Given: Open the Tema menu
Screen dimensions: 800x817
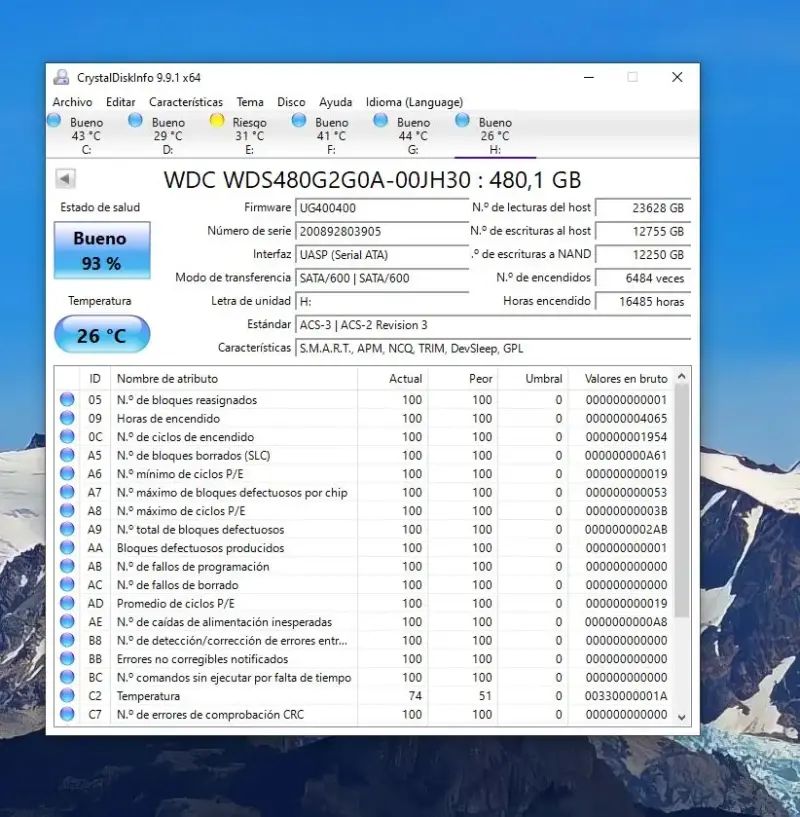Looking at the screenshot, I should coord(250,102).
